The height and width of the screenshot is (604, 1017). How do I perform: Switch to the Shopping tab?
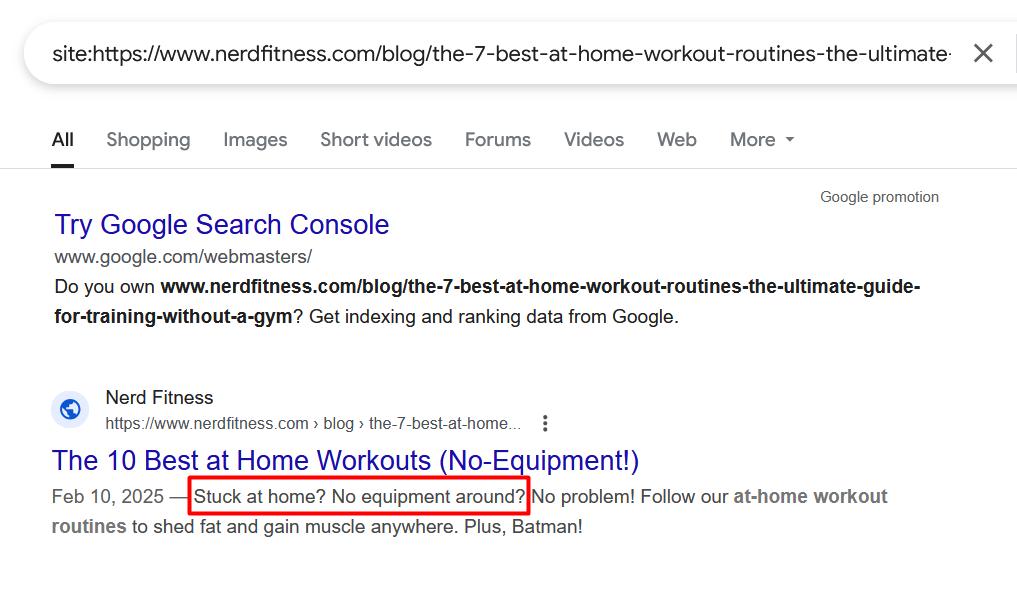pyautogui.click(x=148, y=140)
